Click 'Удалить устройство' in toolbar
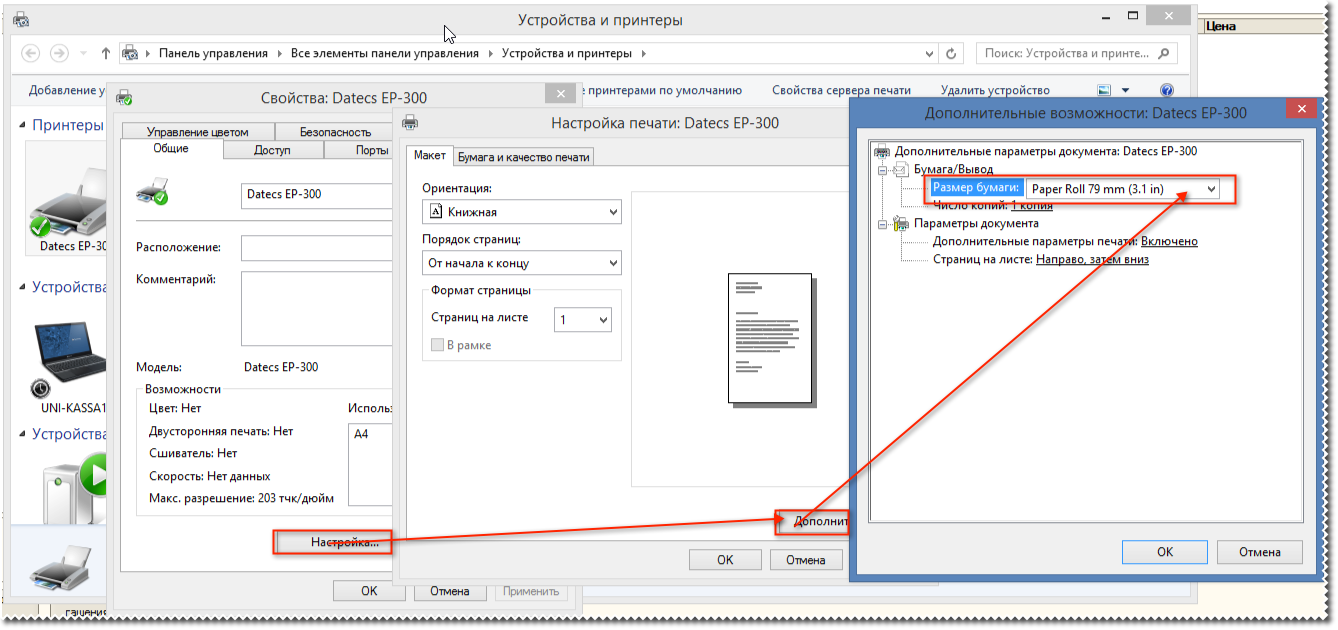Screen dimensions: 1338x630 pyautogui.click(x=995, y=90)
